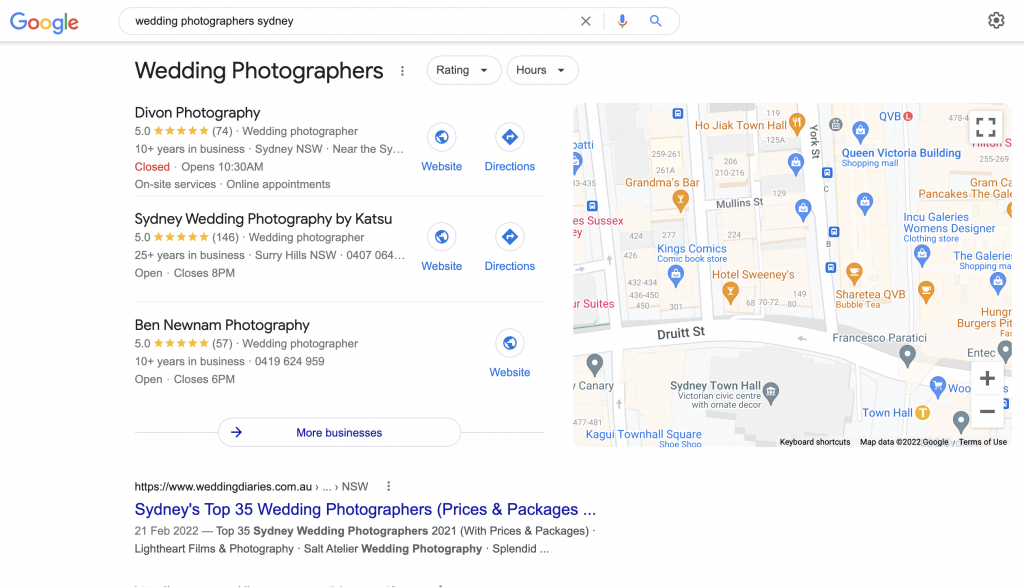Screen dimensions: 1024x587
Task: Click the Hotel Sweeney's bar pin
Action: click(x=730, y=292)
